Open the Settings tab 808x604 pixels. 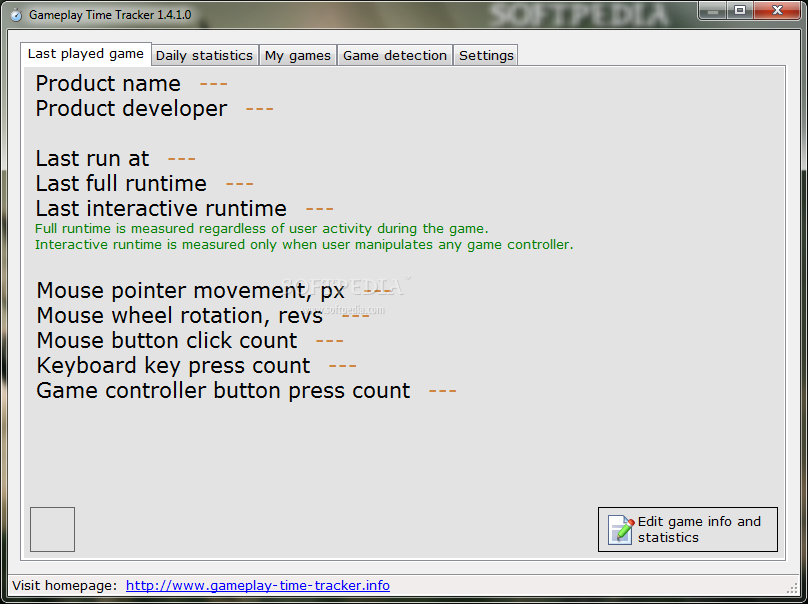[x=486, y=55]
